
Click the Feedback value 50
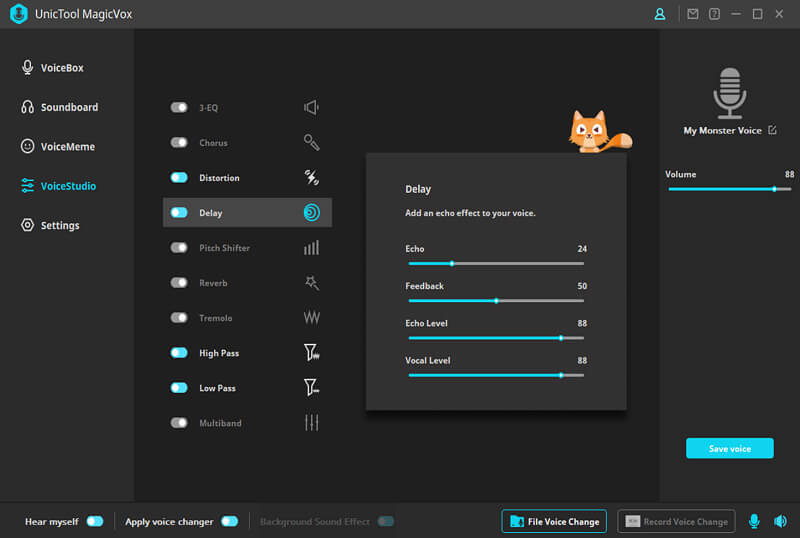(582, 286)
